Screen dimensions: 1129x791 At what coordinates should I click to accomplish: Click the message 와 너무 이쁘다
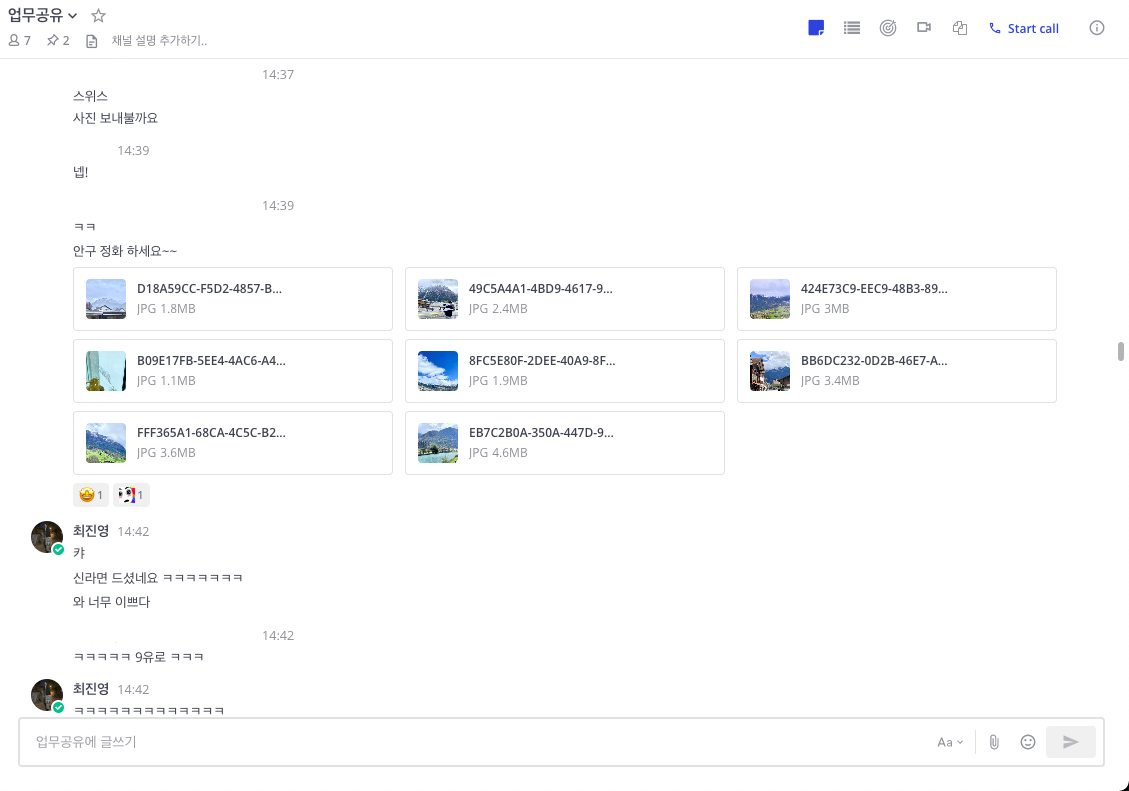(x=111, y=602)
